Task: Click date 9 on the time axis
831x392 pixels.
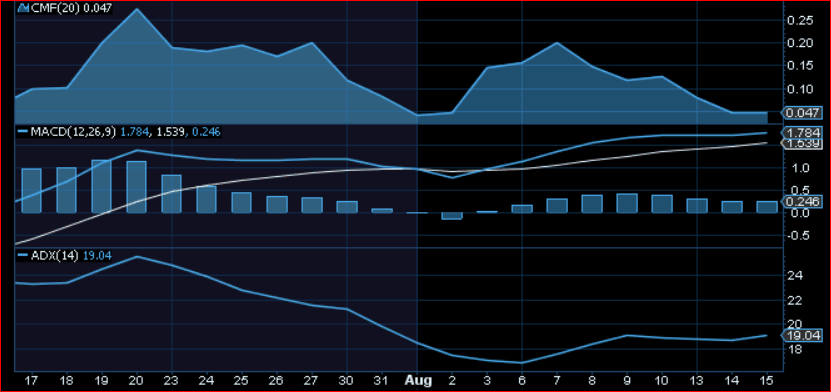Action: [627, 380]
